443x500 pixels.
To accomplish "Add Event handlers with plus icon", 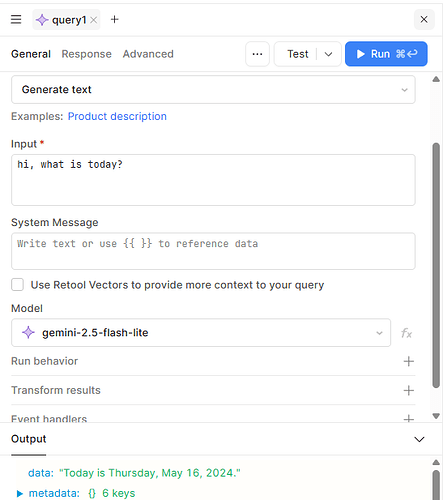I will [x=409, y=418].
